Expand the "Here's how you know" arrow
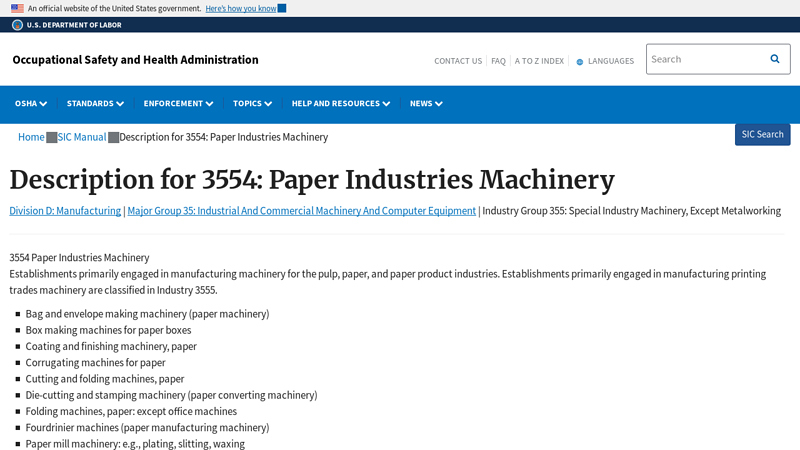800x450 pixels. coord(282,8)
